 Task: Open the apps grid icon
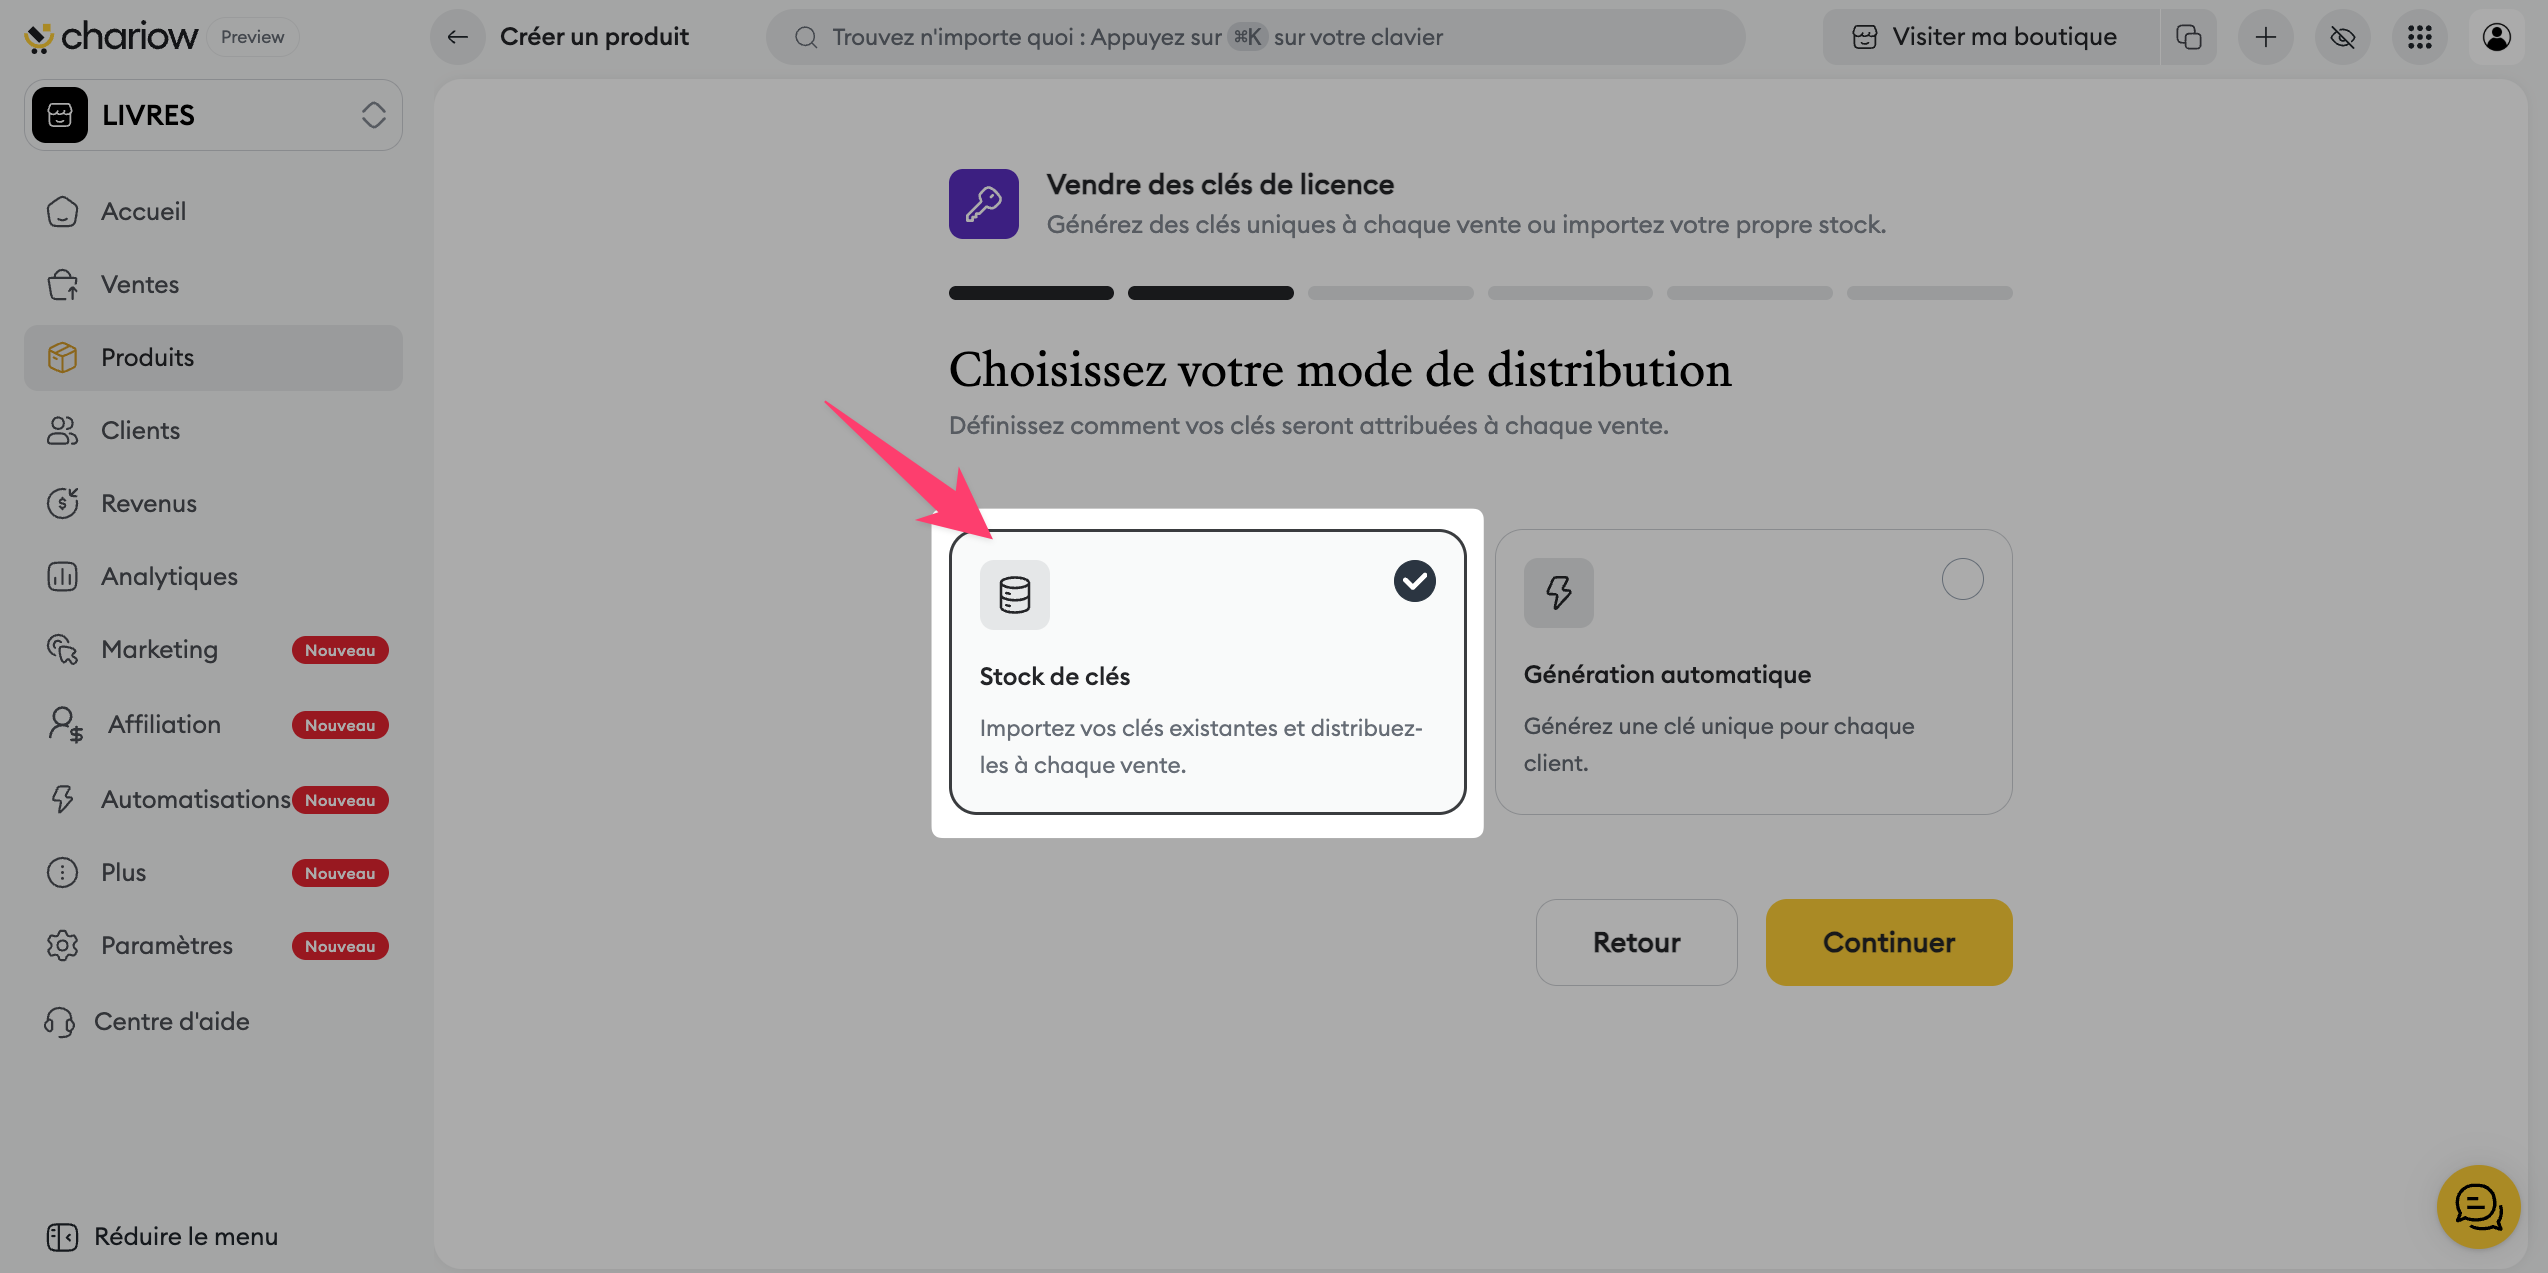[x=2419, y=37]
